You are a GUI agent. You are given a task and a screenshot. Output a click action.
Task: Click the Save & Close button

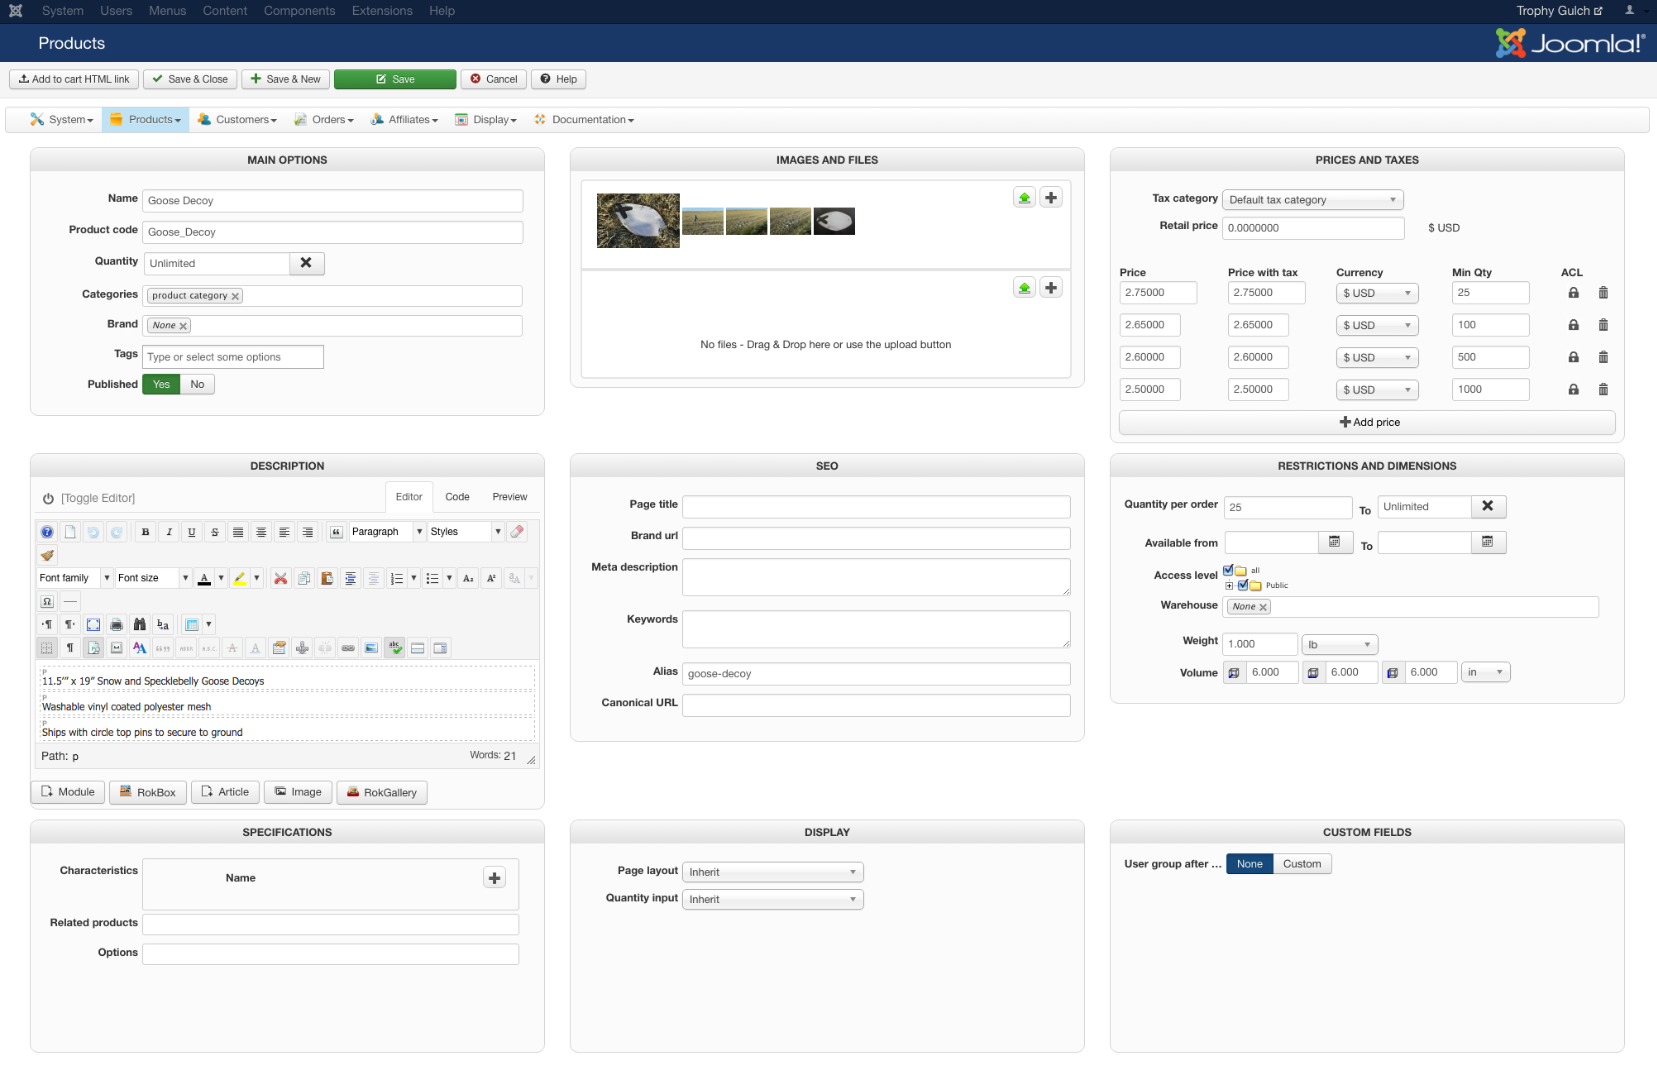pyautogui.click(x=190, y=79)
